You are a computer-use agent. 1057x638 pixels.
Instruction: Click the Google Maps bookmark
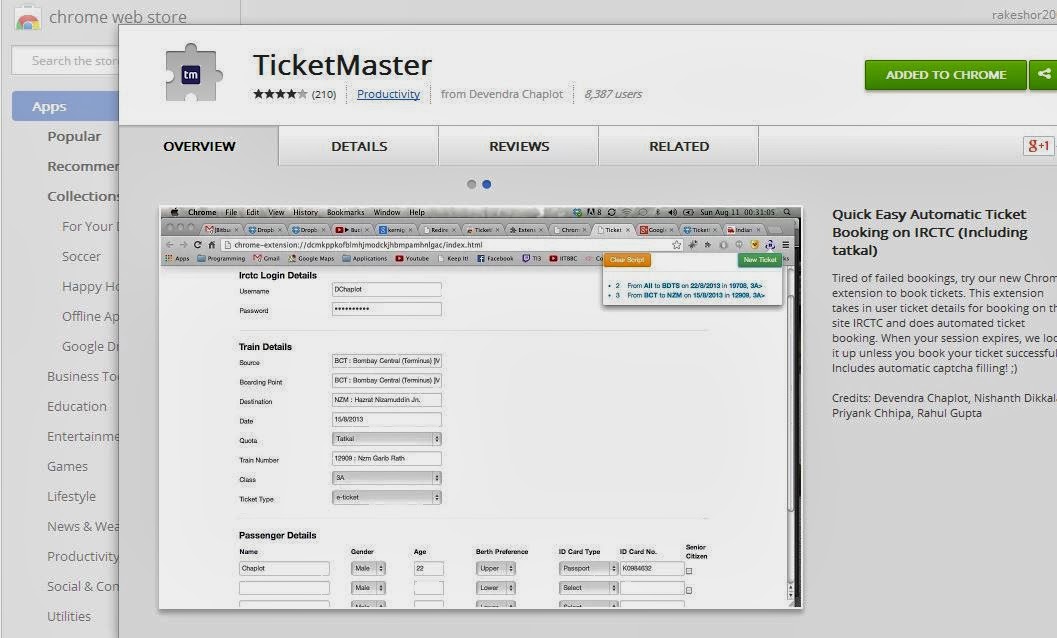311,258
